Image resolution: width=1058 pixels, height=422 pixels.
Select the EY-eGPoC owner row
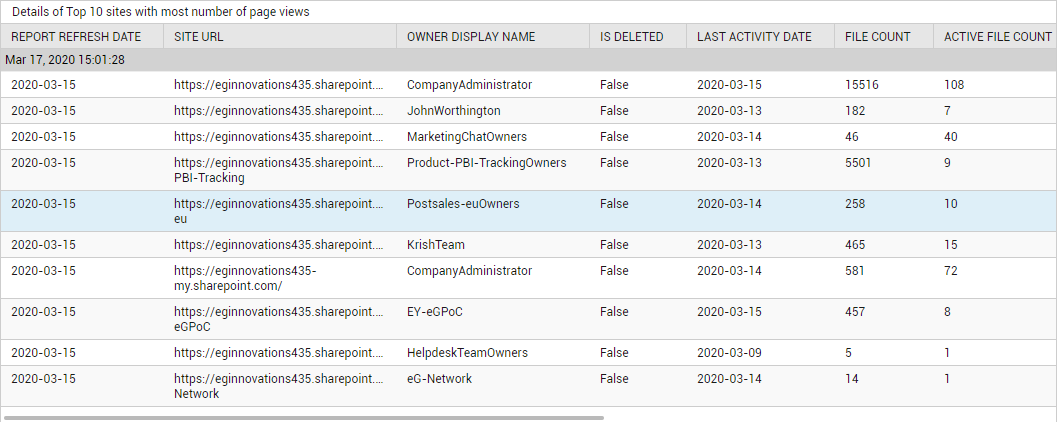tap(528, 319)
